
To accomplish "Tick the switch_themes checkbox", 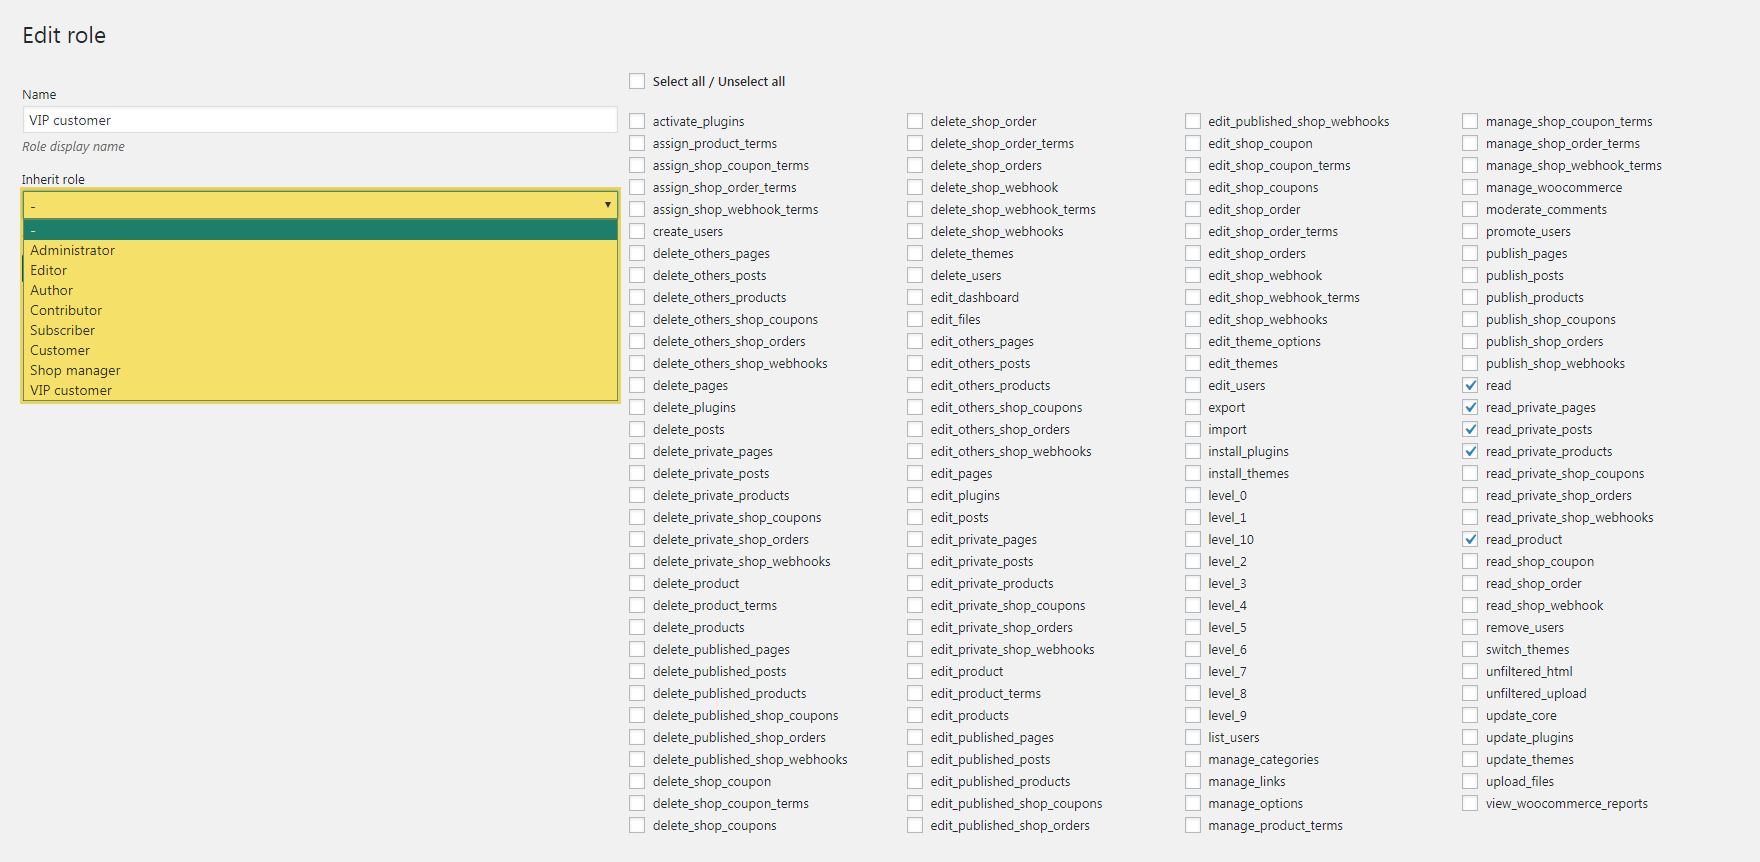I will click(1470, 649).
